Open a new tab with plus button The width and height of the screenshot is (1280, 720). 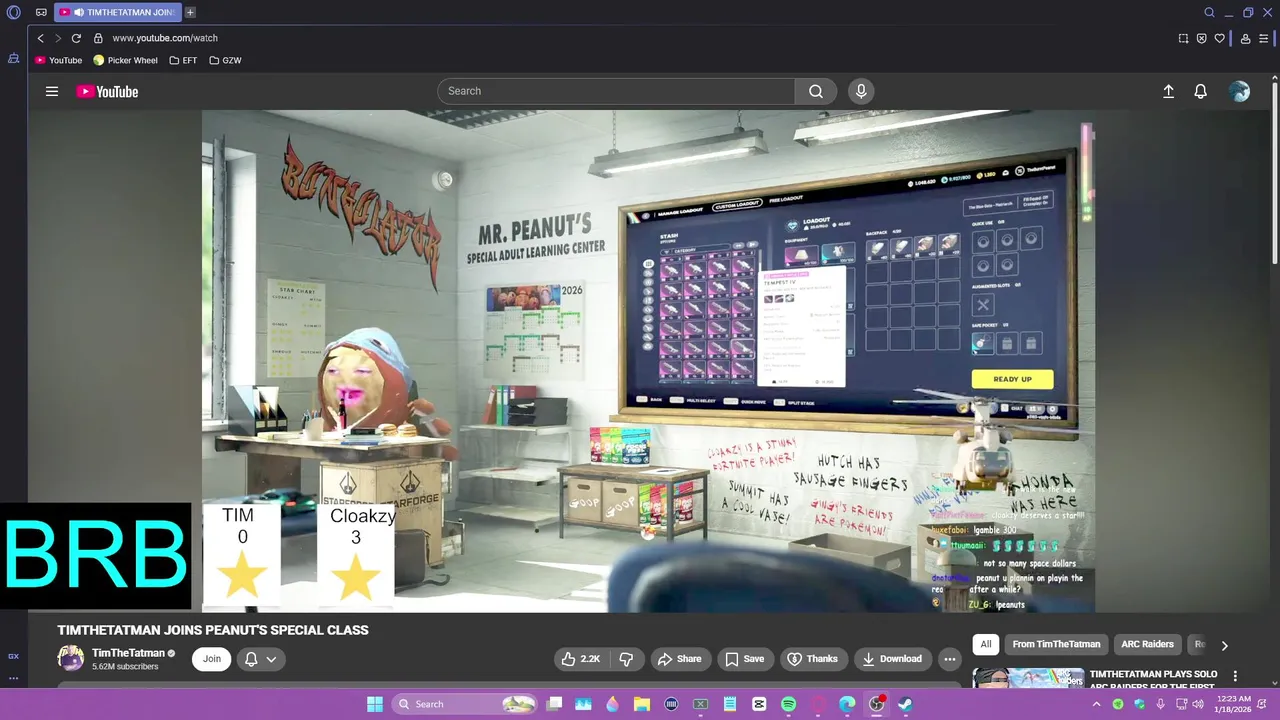(x=190, y=12)
